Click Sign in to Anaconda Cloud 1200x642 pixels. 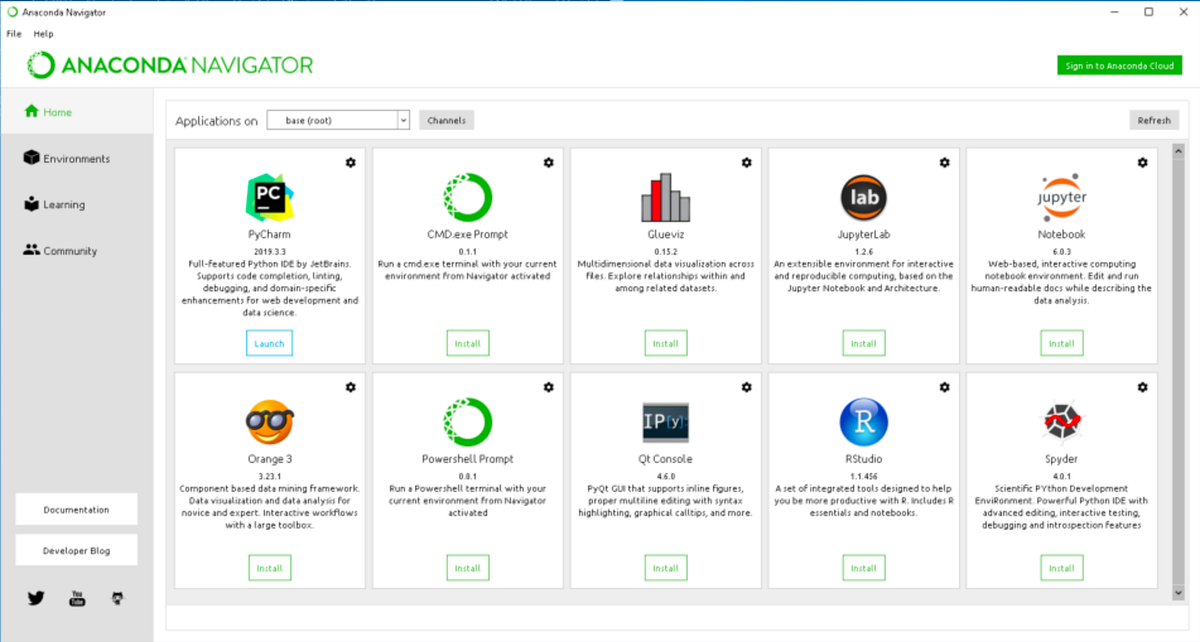(1119, 64)
